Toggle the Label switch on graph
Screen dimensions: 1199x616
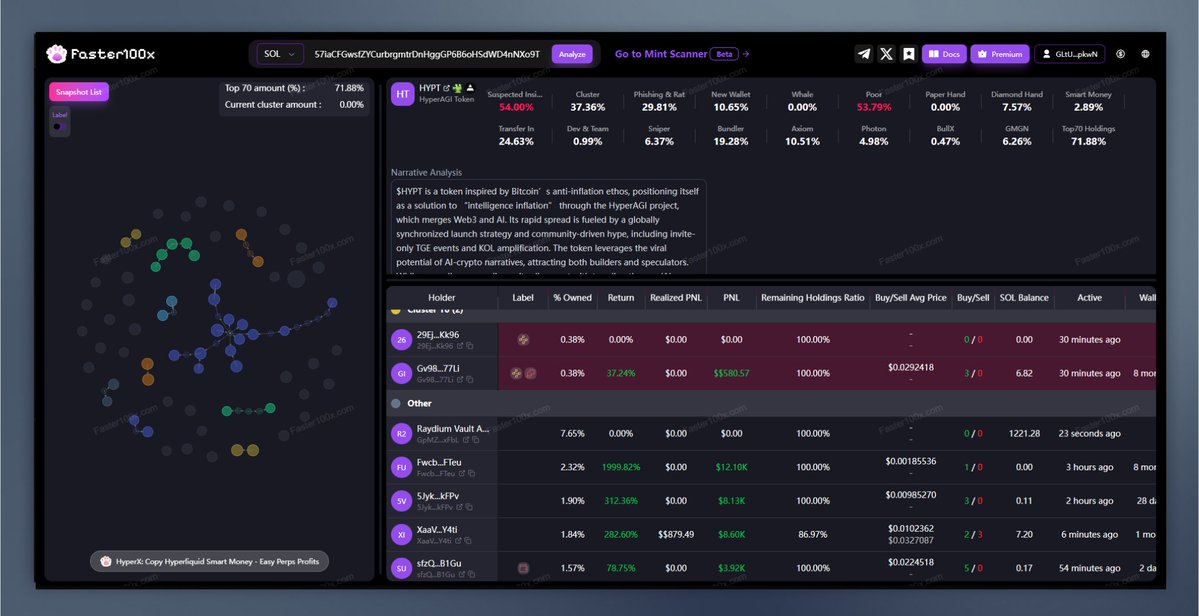click(59, 127)
